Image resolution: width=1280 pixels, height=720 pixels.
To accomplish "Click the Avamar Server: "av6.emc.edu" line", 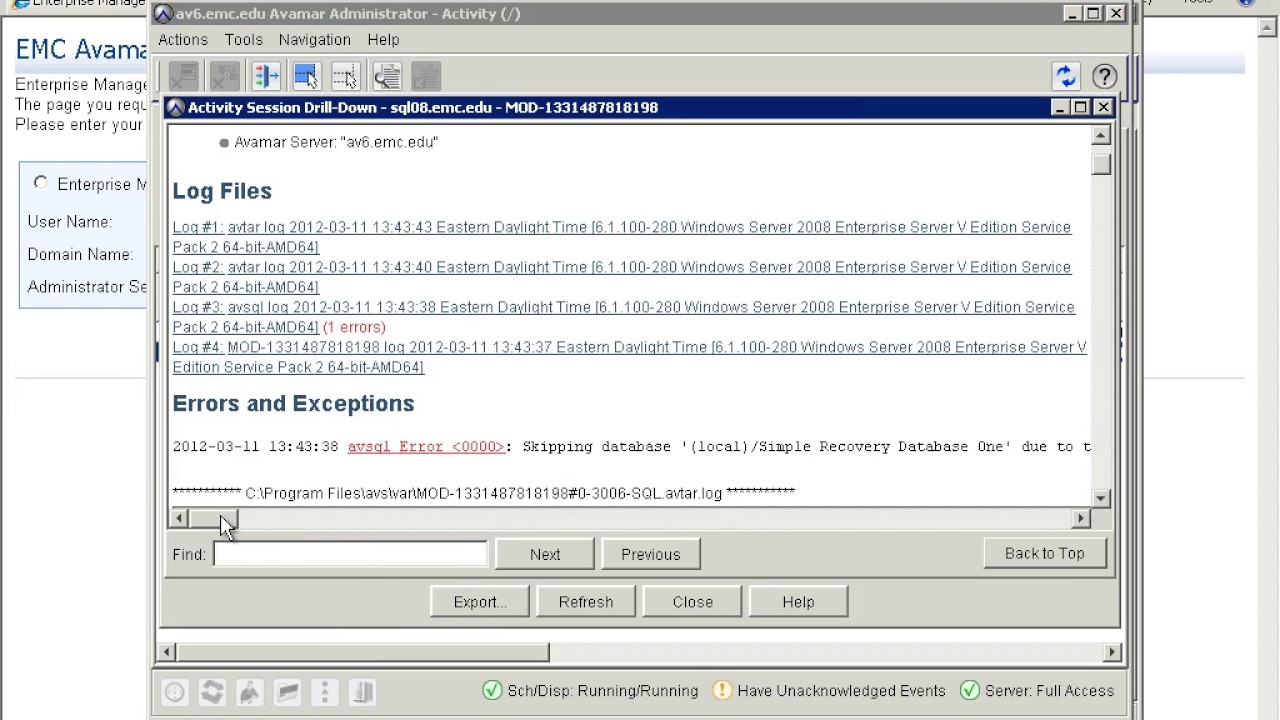I will point(336,142).
